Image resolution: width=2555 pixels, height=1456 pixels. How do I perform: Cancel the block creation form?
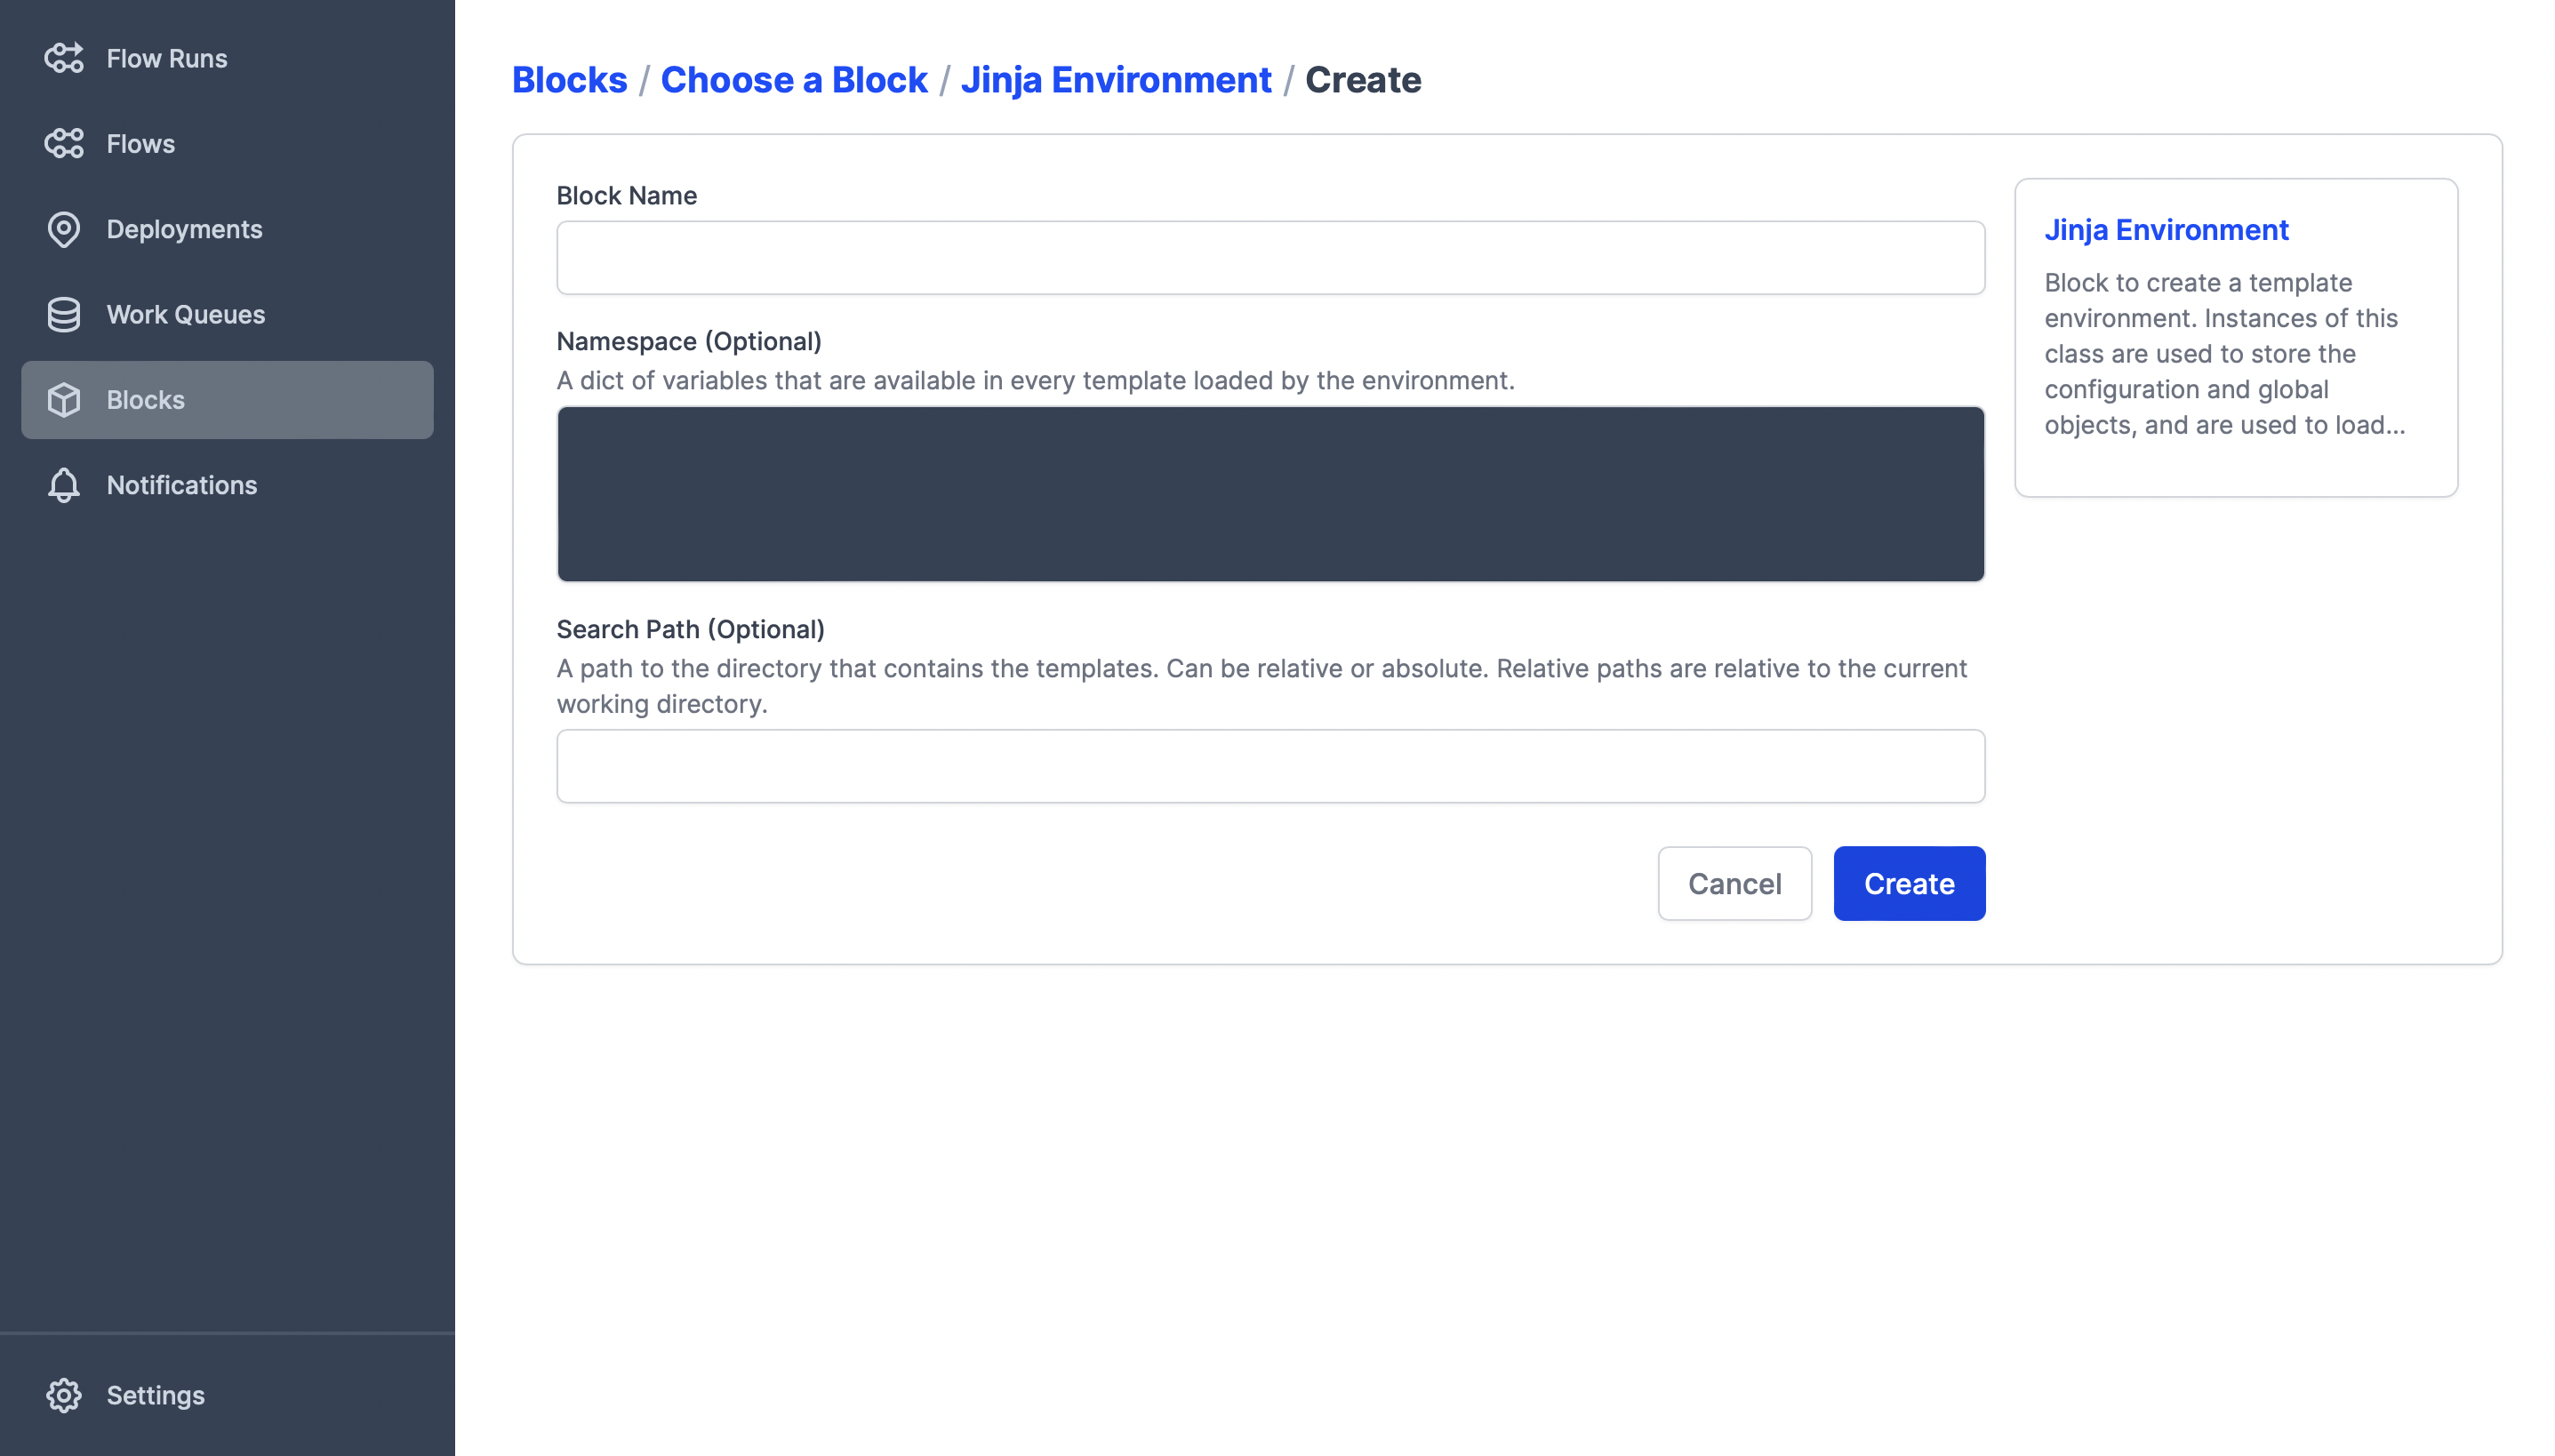click(x=1733, y=883)
